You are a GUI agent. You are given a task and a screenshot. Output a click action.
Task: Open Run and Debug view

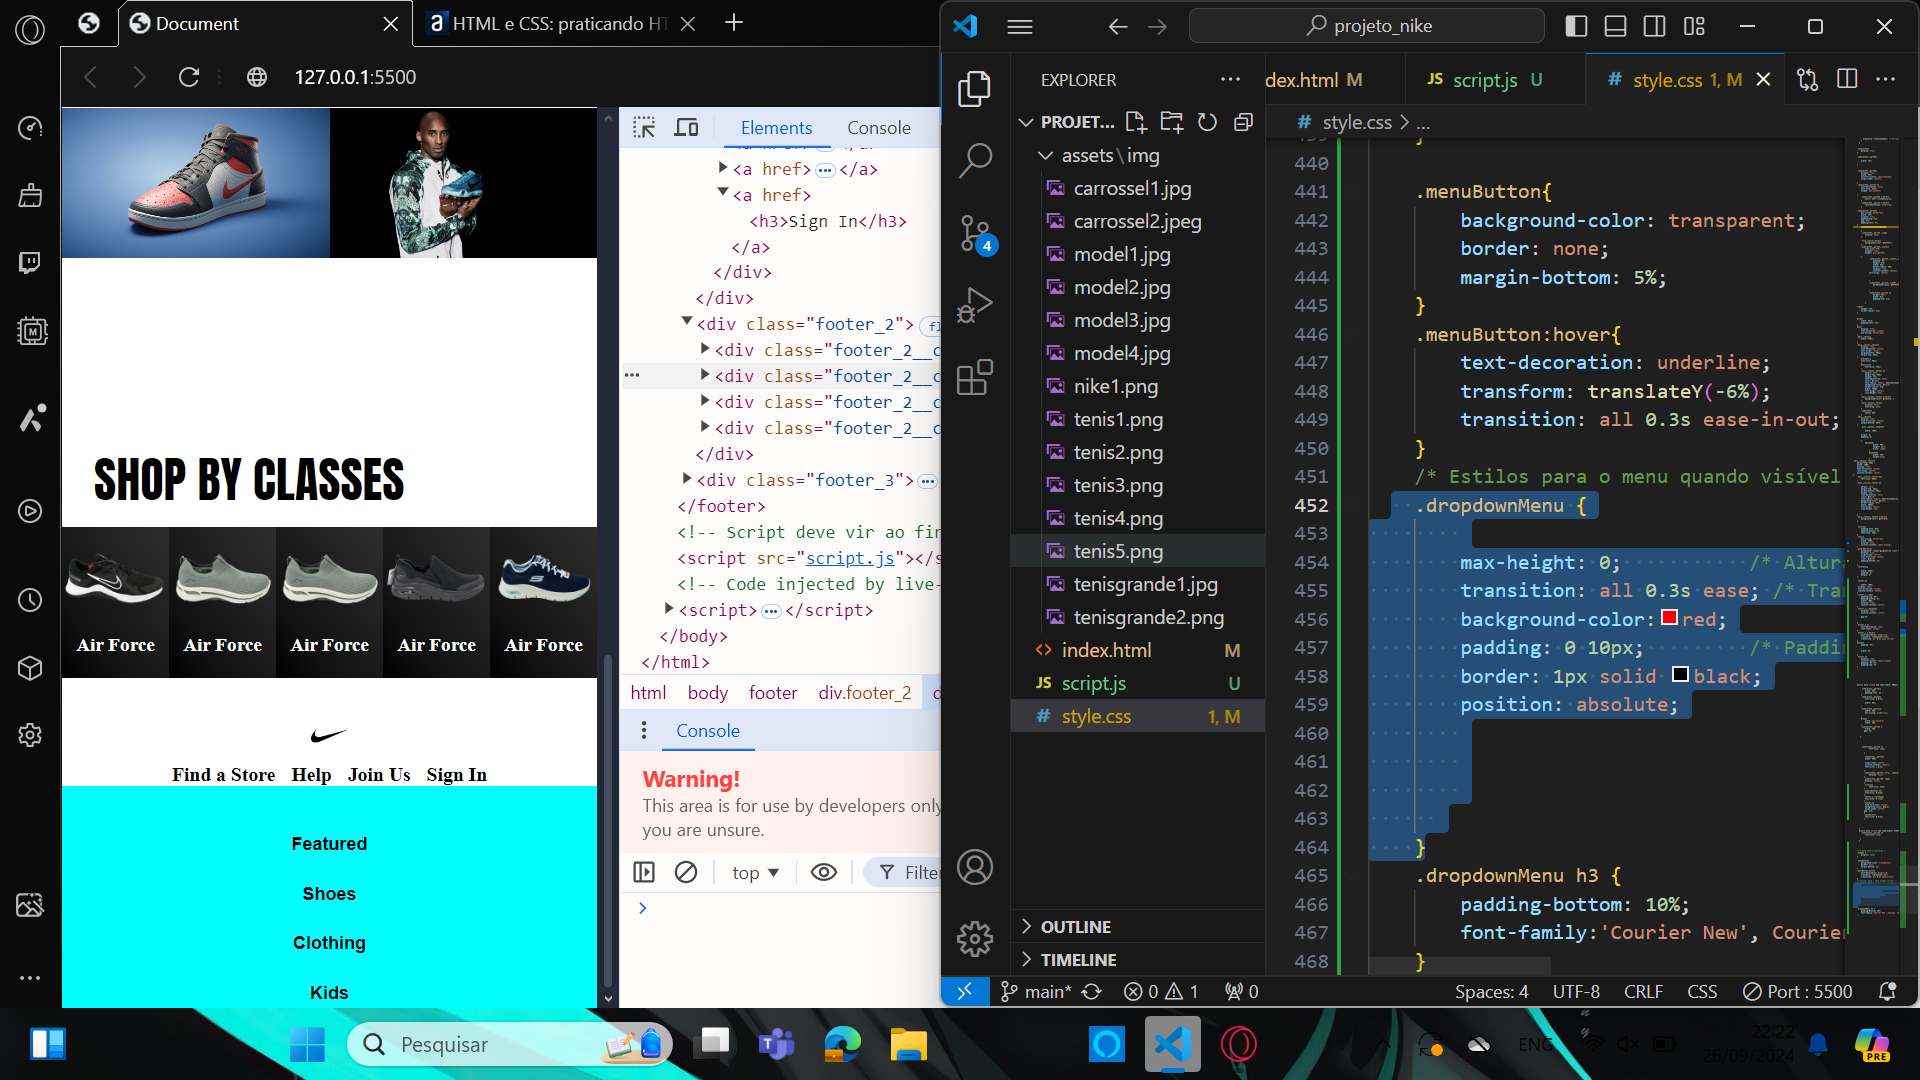point(974,305)
